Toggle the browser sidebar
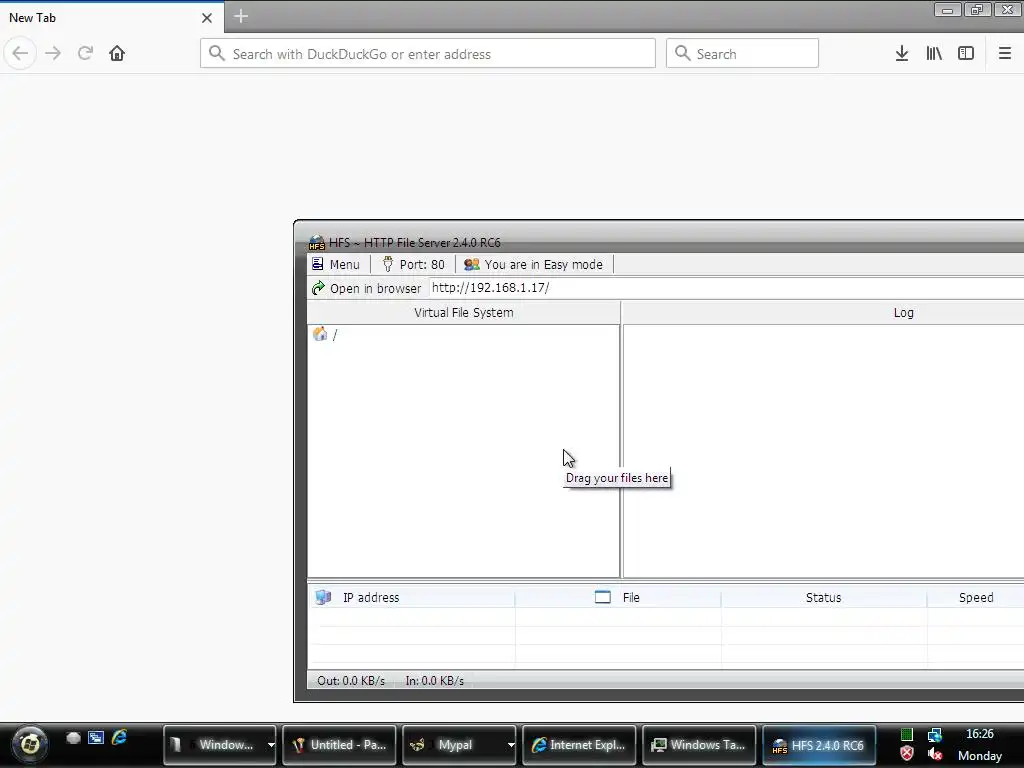 point(966,54)
